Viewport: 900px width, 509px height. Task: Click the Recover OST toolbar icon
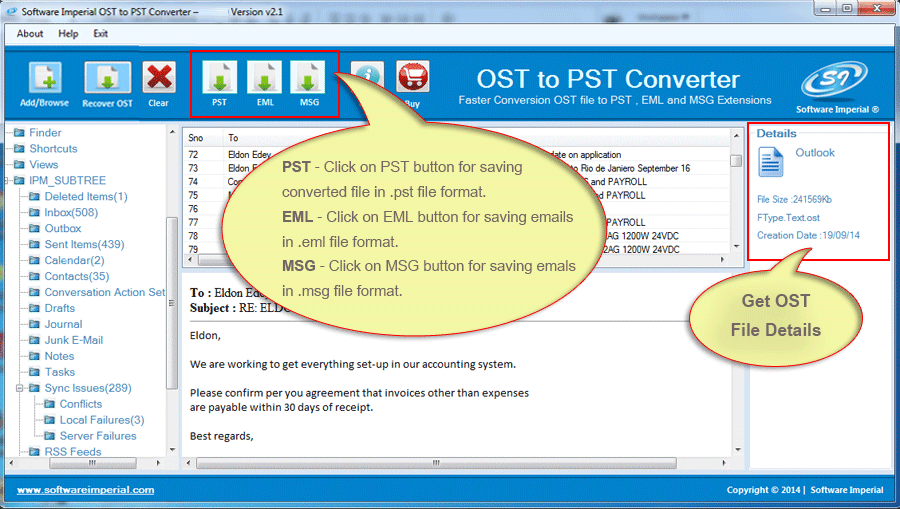click(x=107, y=77)
